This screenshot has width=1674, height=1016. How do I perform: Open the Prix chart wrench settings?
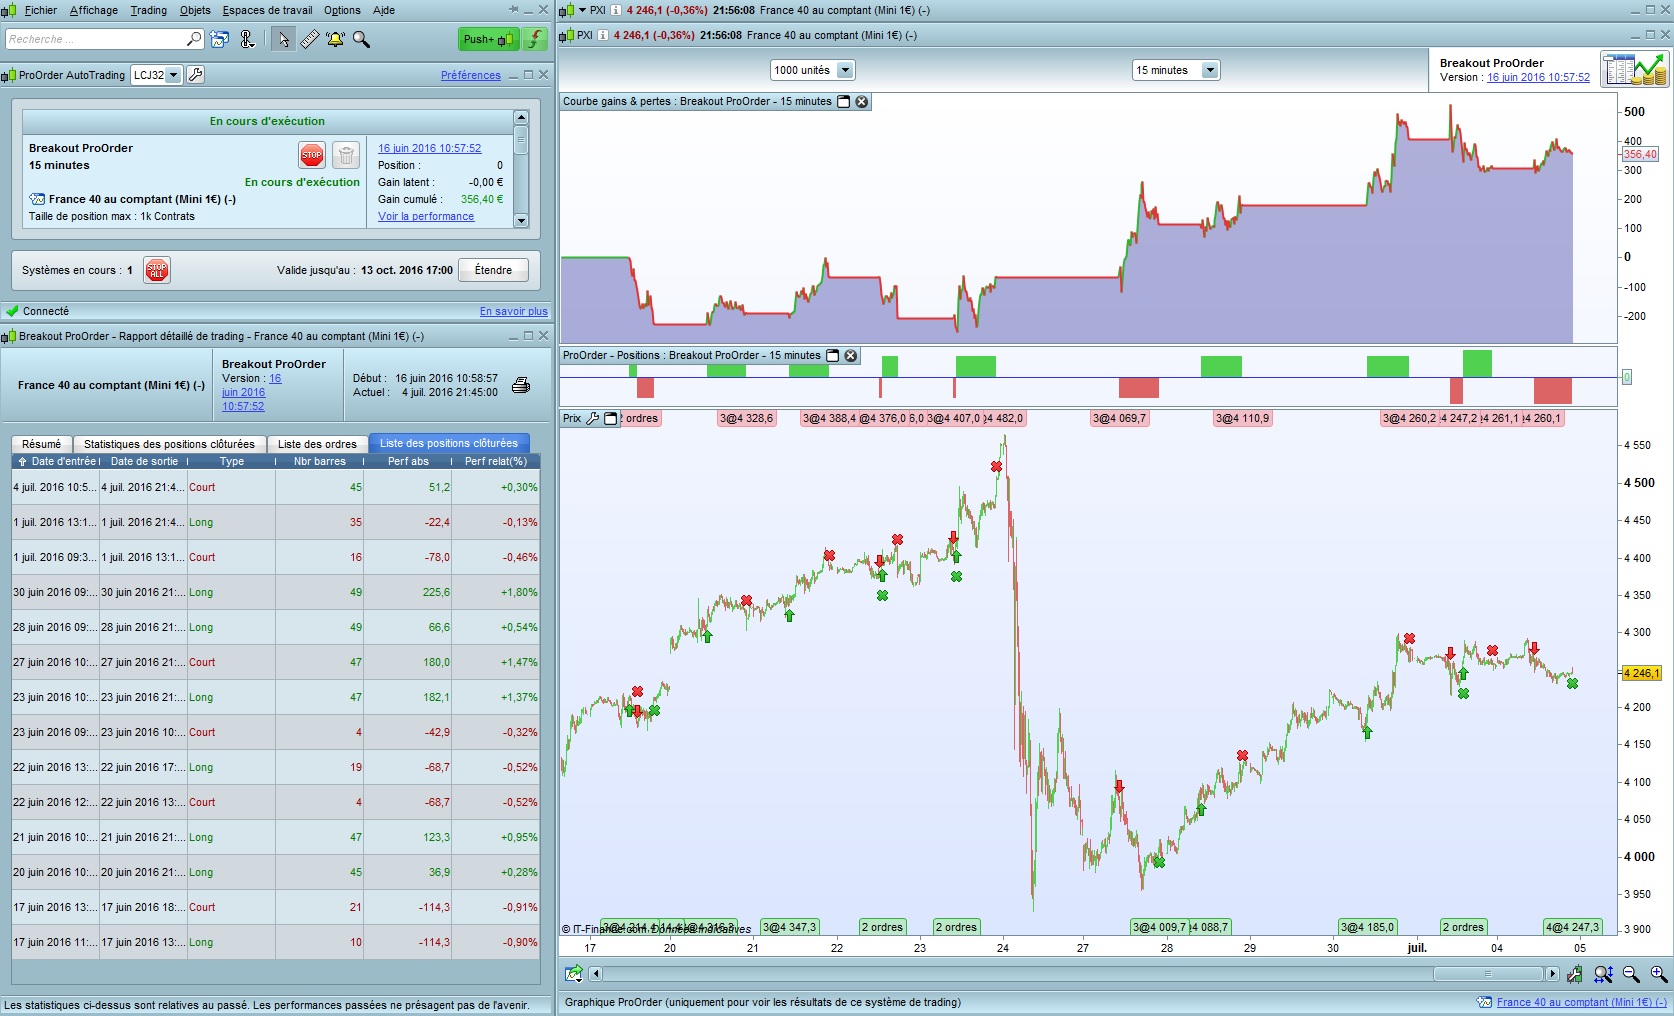(x=592, y=419)
